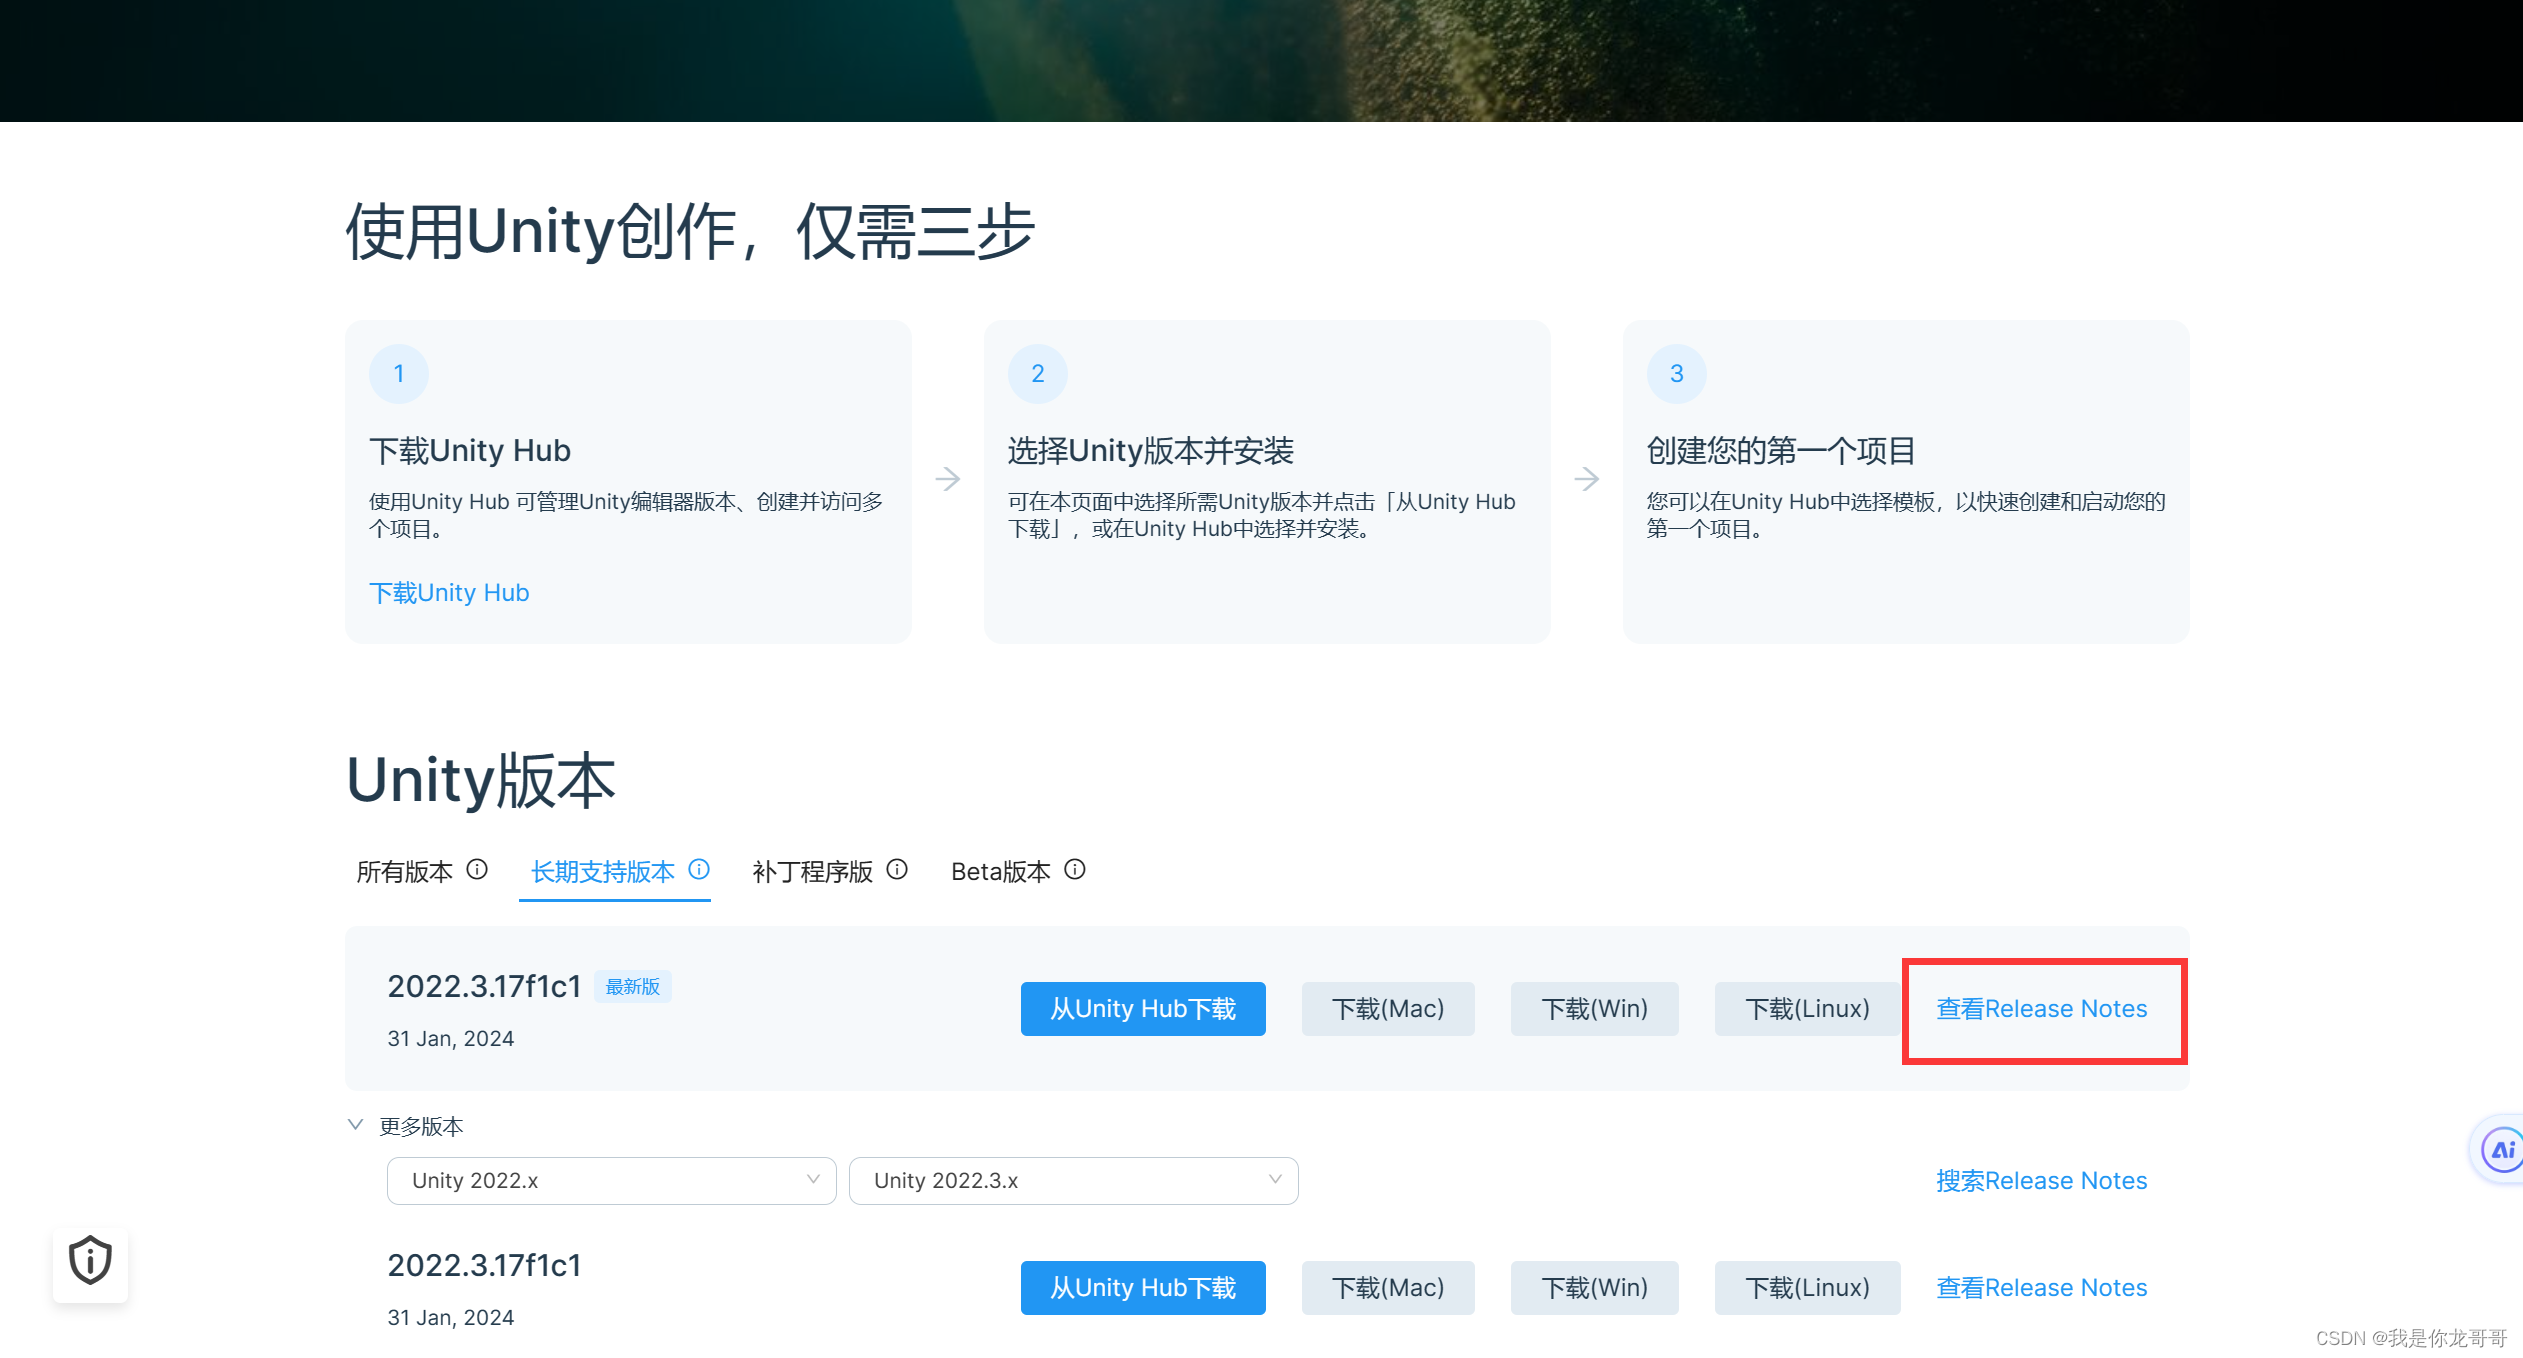Open 搜索Release Notes link
Viewport: 2523px width, 1358px height.
[2041, 1181]
